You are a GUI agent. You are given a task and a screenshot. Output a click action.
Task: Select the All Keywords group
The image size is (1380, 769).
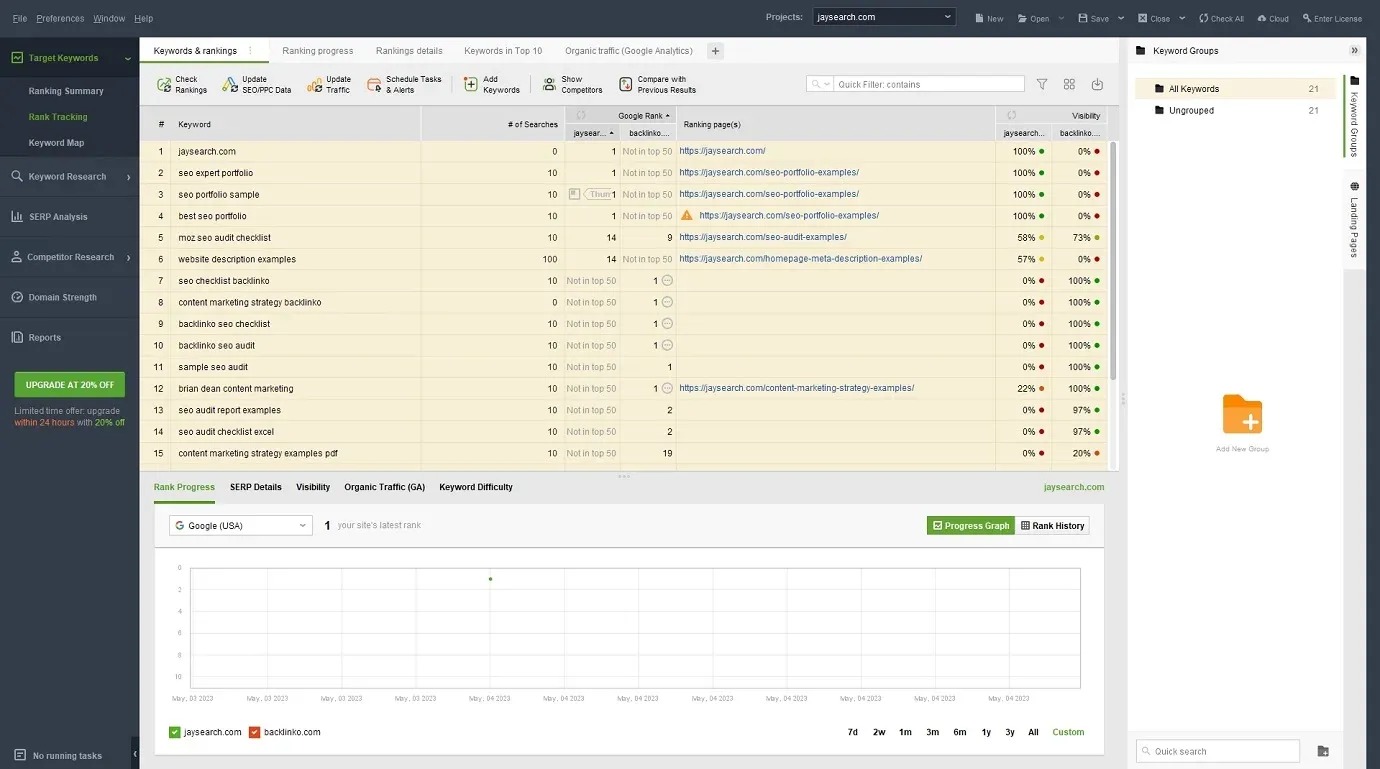1236,89
